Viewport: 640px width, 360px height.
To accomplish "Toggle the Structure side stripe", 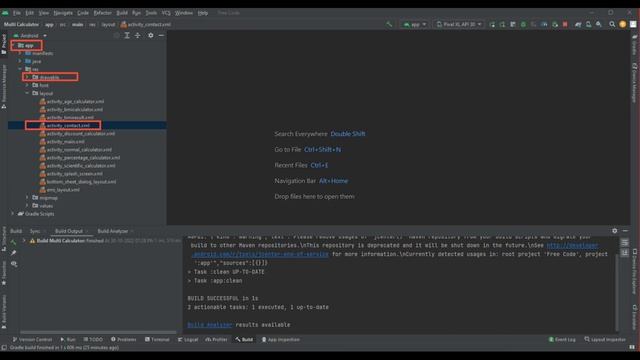I will [4, 239].
